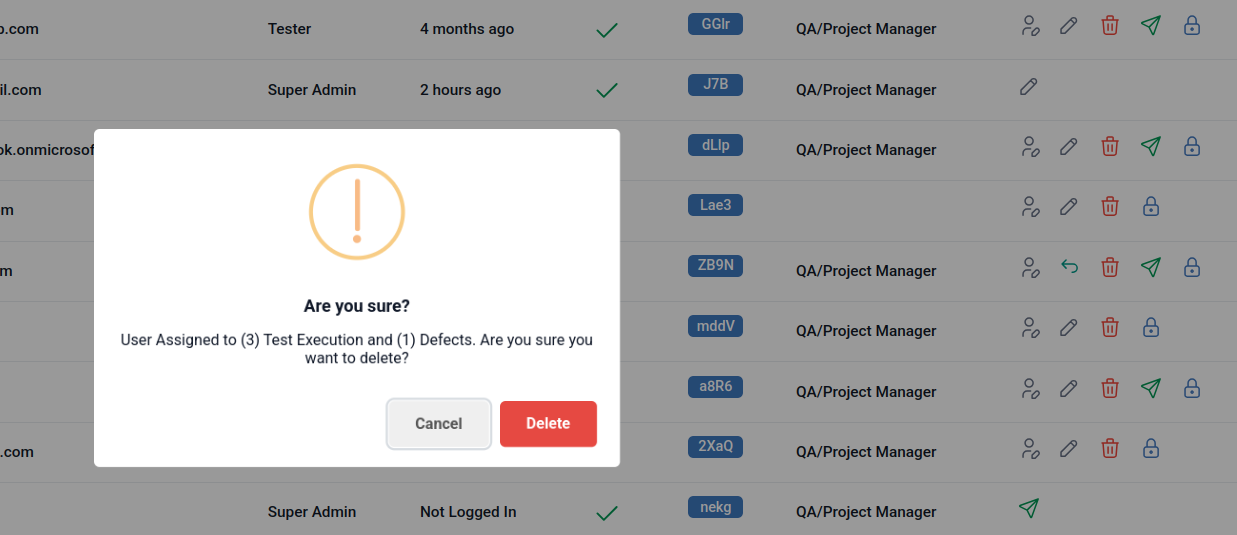Click the user role icon in the ZB9N row
This screenshot has width=1237, height=535.
1031,267
